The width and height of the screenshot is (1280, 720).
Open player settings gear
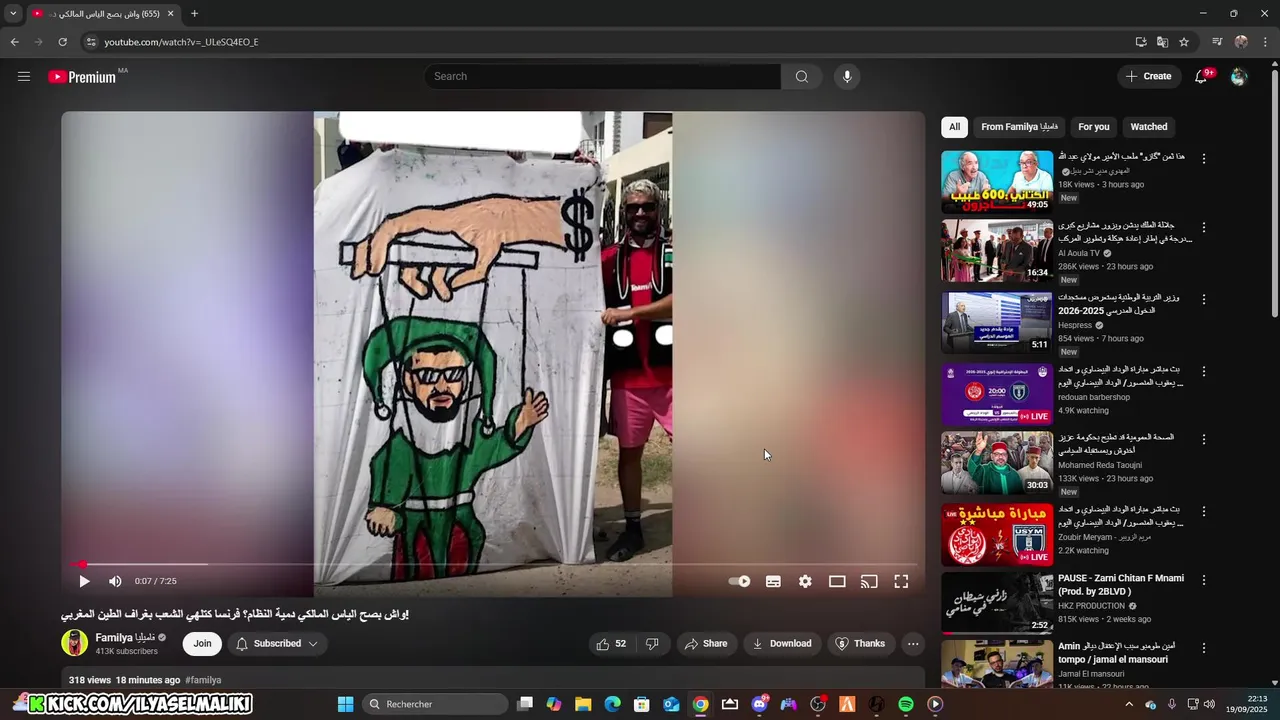point(805,581)
